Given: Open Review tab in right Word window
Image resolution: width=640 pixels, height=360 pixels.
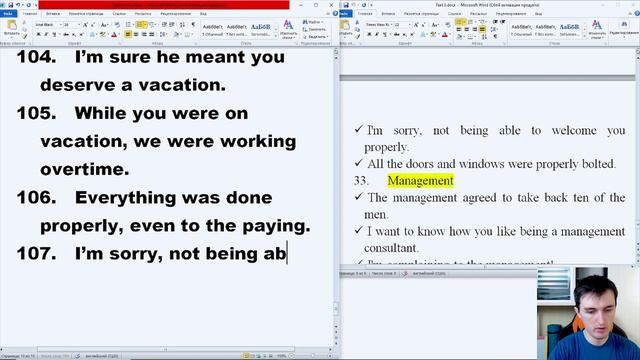Looking at the screenshot, I should click(511, 14).
